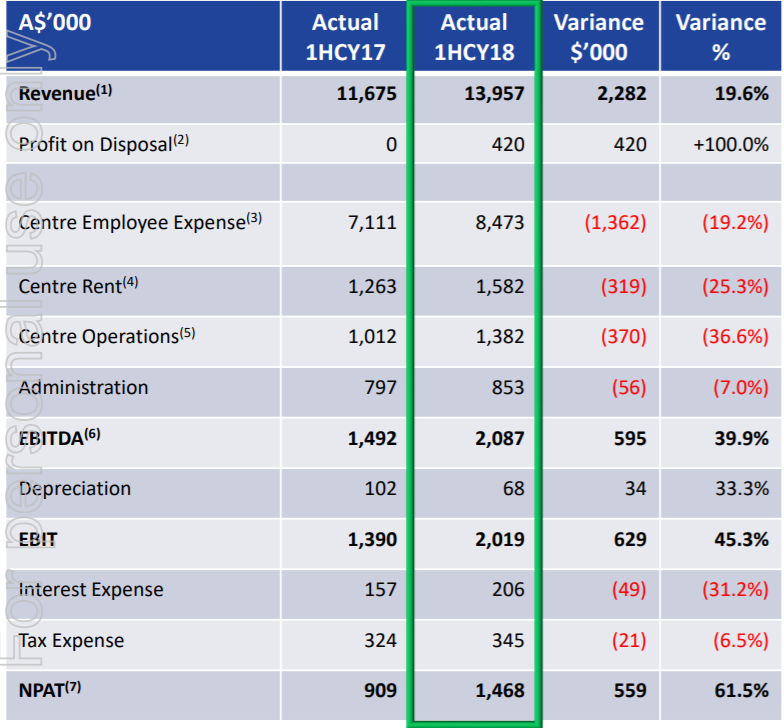
Task: Select the Tax Expense label
Action: 72,640
